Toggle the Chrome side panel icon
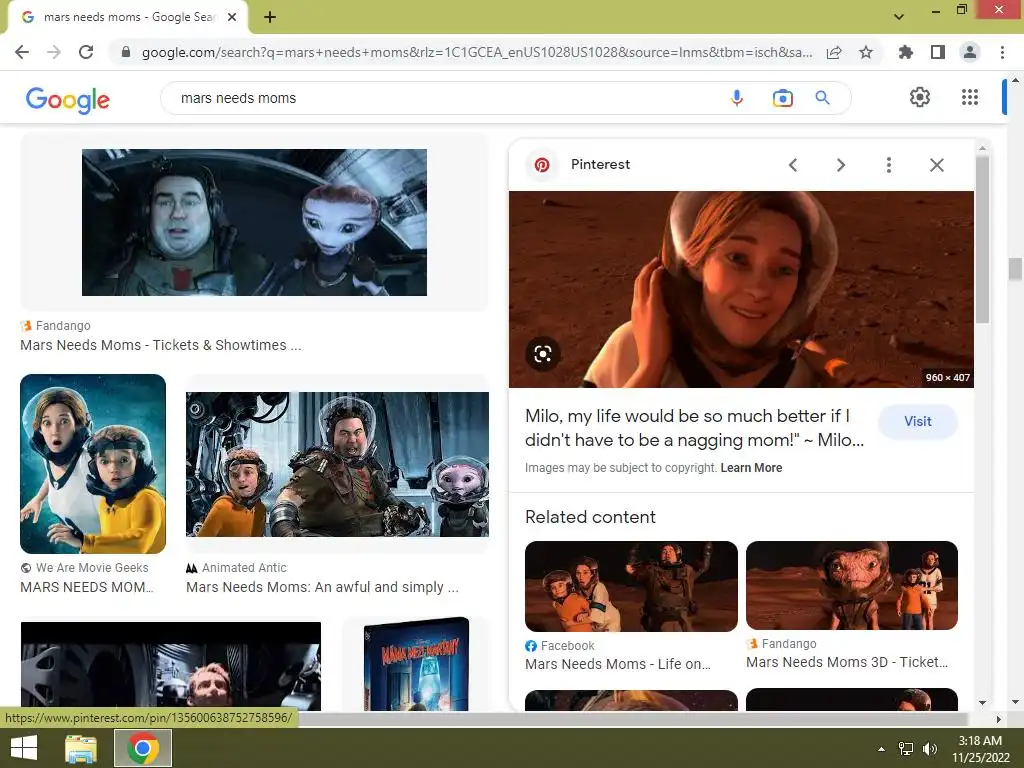Viewport: 1024px width, 768px height. [938, 52]
